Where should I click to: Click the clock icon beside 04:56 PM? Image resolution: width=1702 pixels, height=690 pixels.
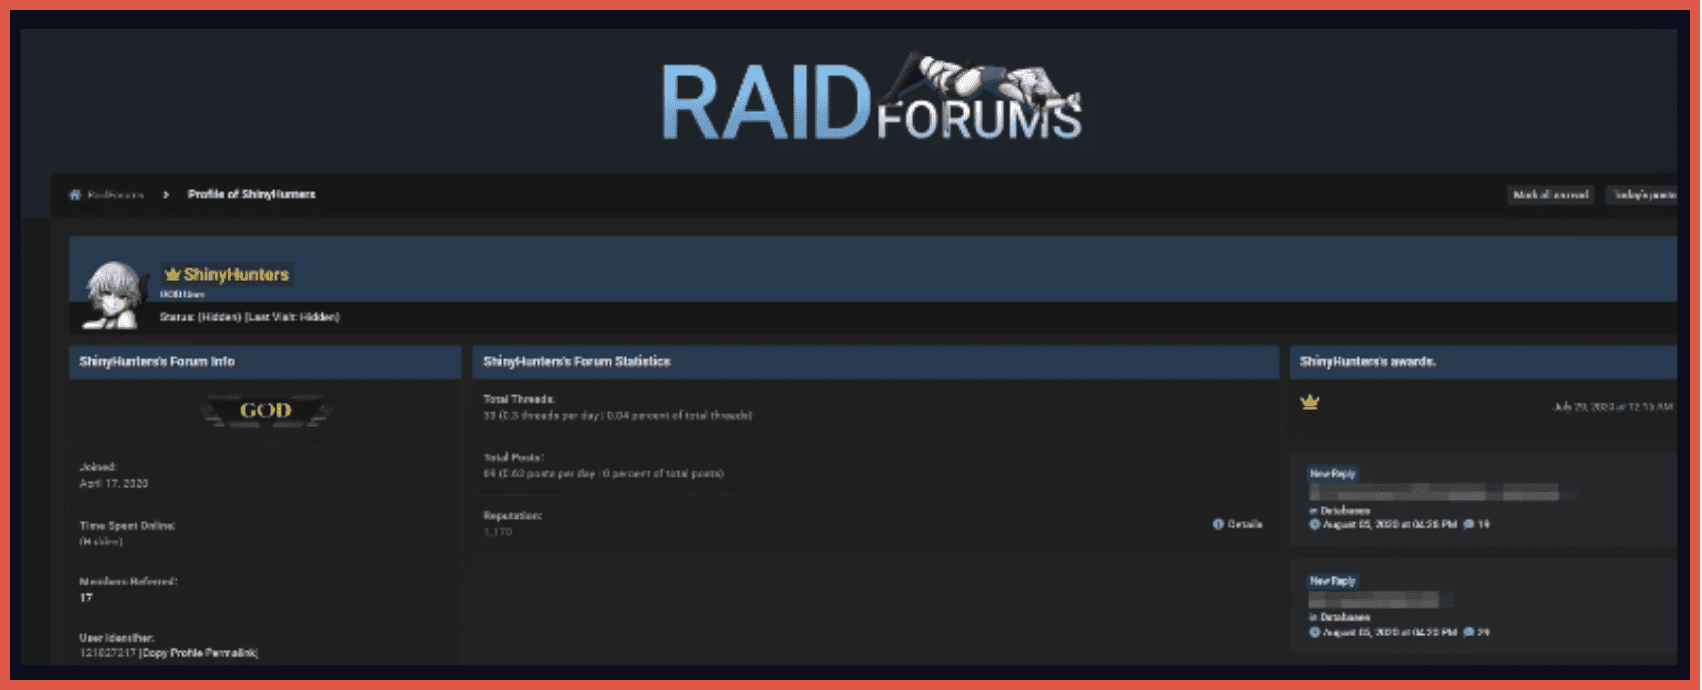1315,524
